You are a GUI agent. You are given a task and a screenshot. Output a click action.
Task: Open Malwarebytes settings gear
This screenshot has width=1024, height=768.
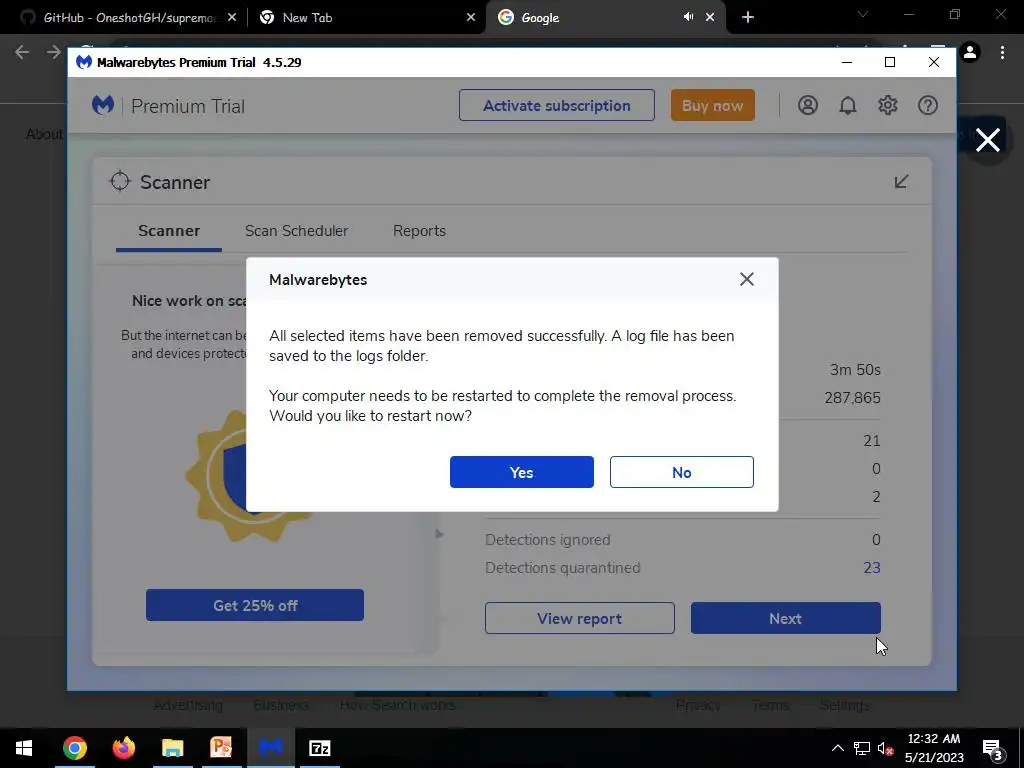(x=888, y=105)
